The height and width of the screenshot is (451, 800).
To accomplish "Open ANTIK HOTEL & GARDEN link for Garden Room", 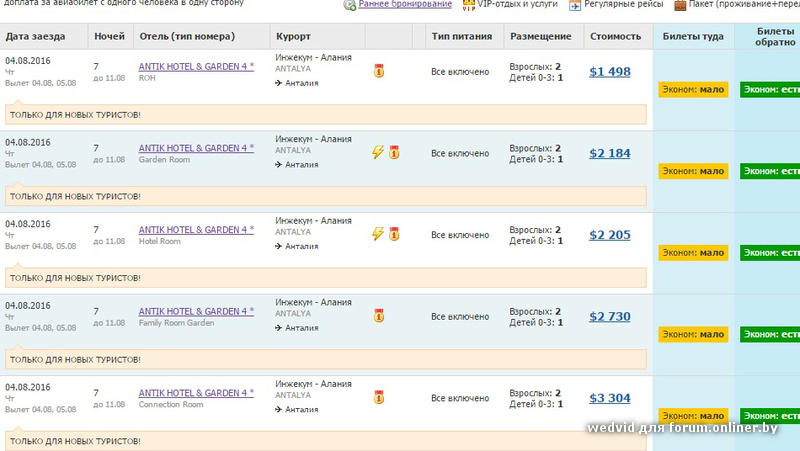I will [x=196, y=148].
